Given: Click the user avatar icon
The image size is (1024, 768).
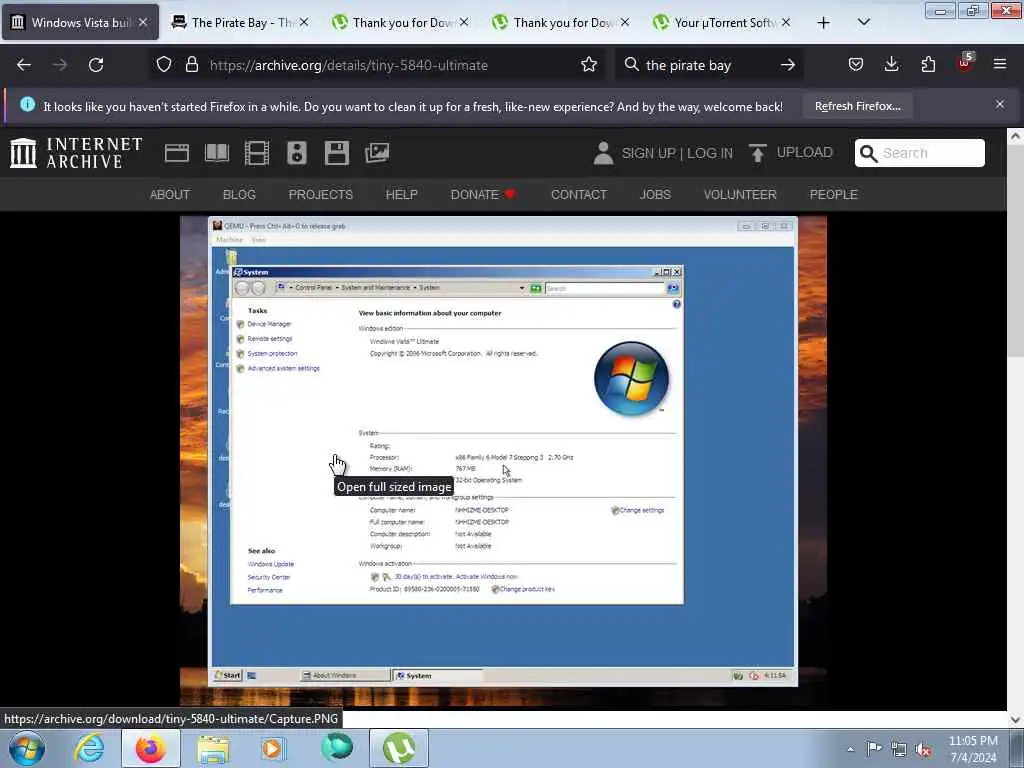Looking at the screenshot, I should pos(603,153).
